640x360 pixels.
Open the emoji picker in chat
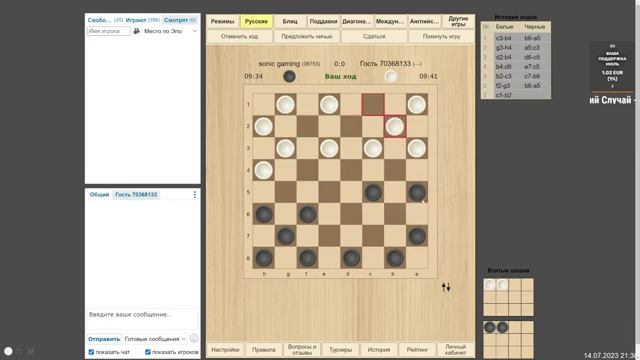point(194,339)
